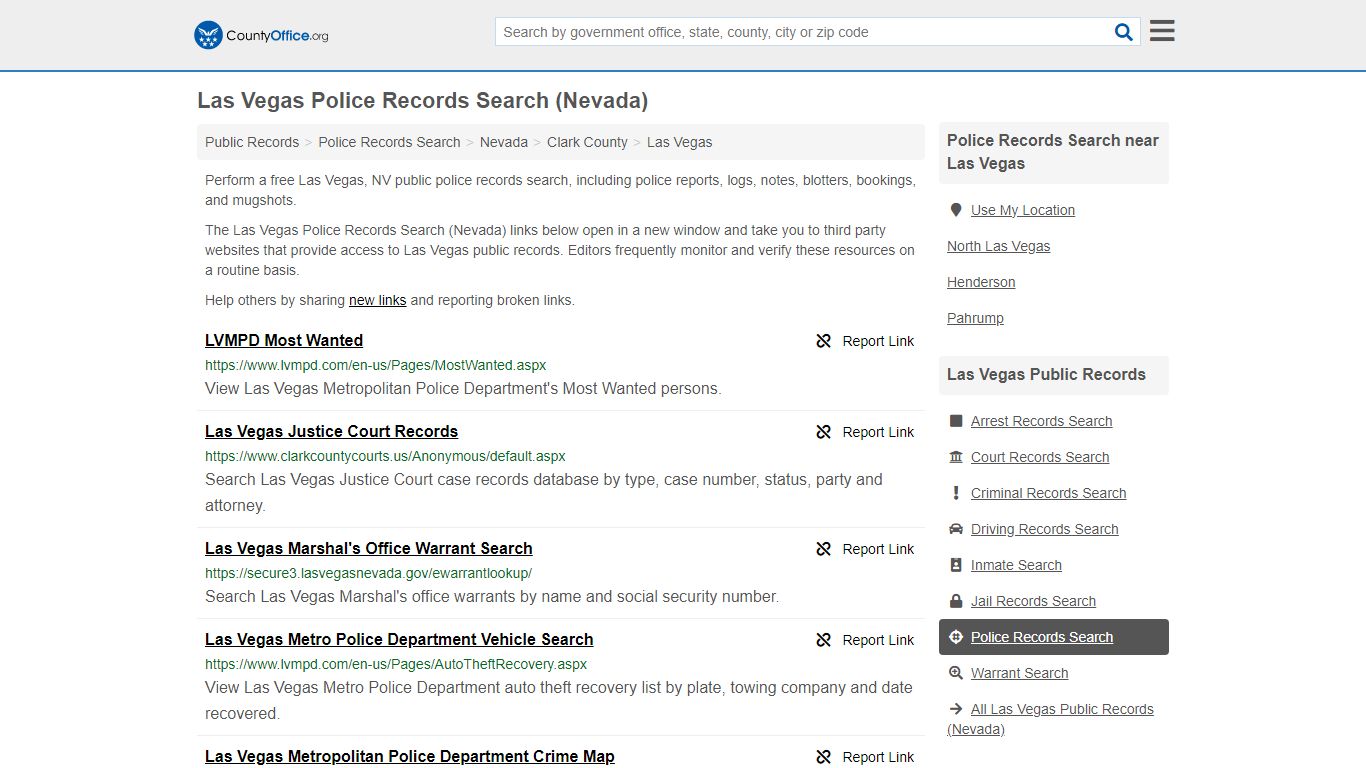Select Las Vegas breadcrumb
The image size is (1366, 768).
coord(680,142)
